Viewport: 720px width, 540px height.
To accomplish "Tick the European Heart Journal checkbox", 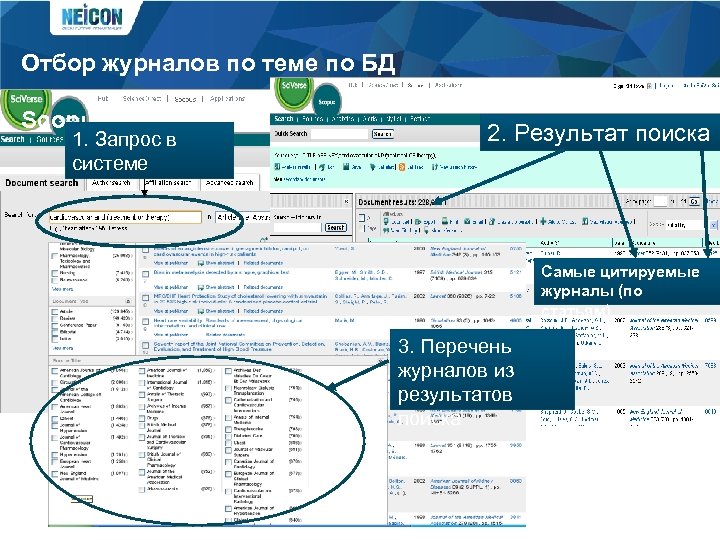I will [x=55, y=461].
